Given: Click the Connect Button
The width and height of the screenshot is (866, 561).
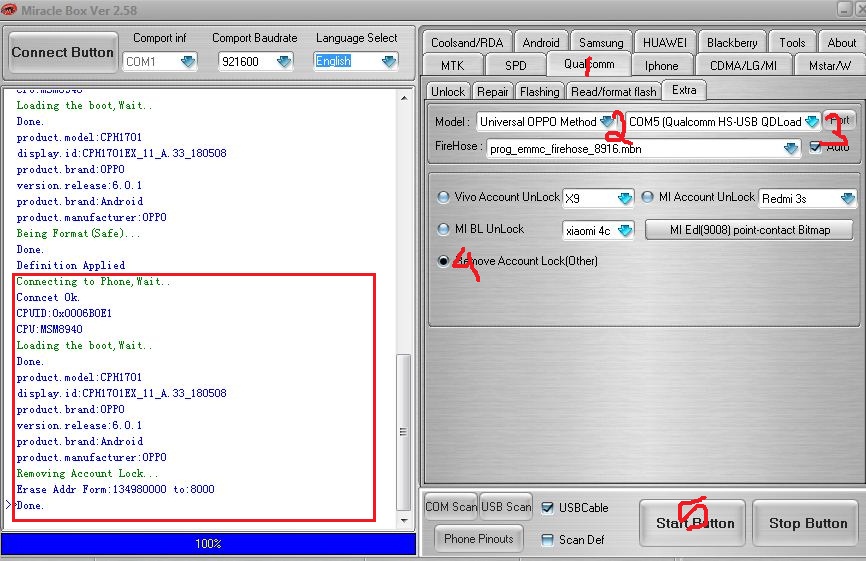Looking at the screenshot, I should point(62,52).
